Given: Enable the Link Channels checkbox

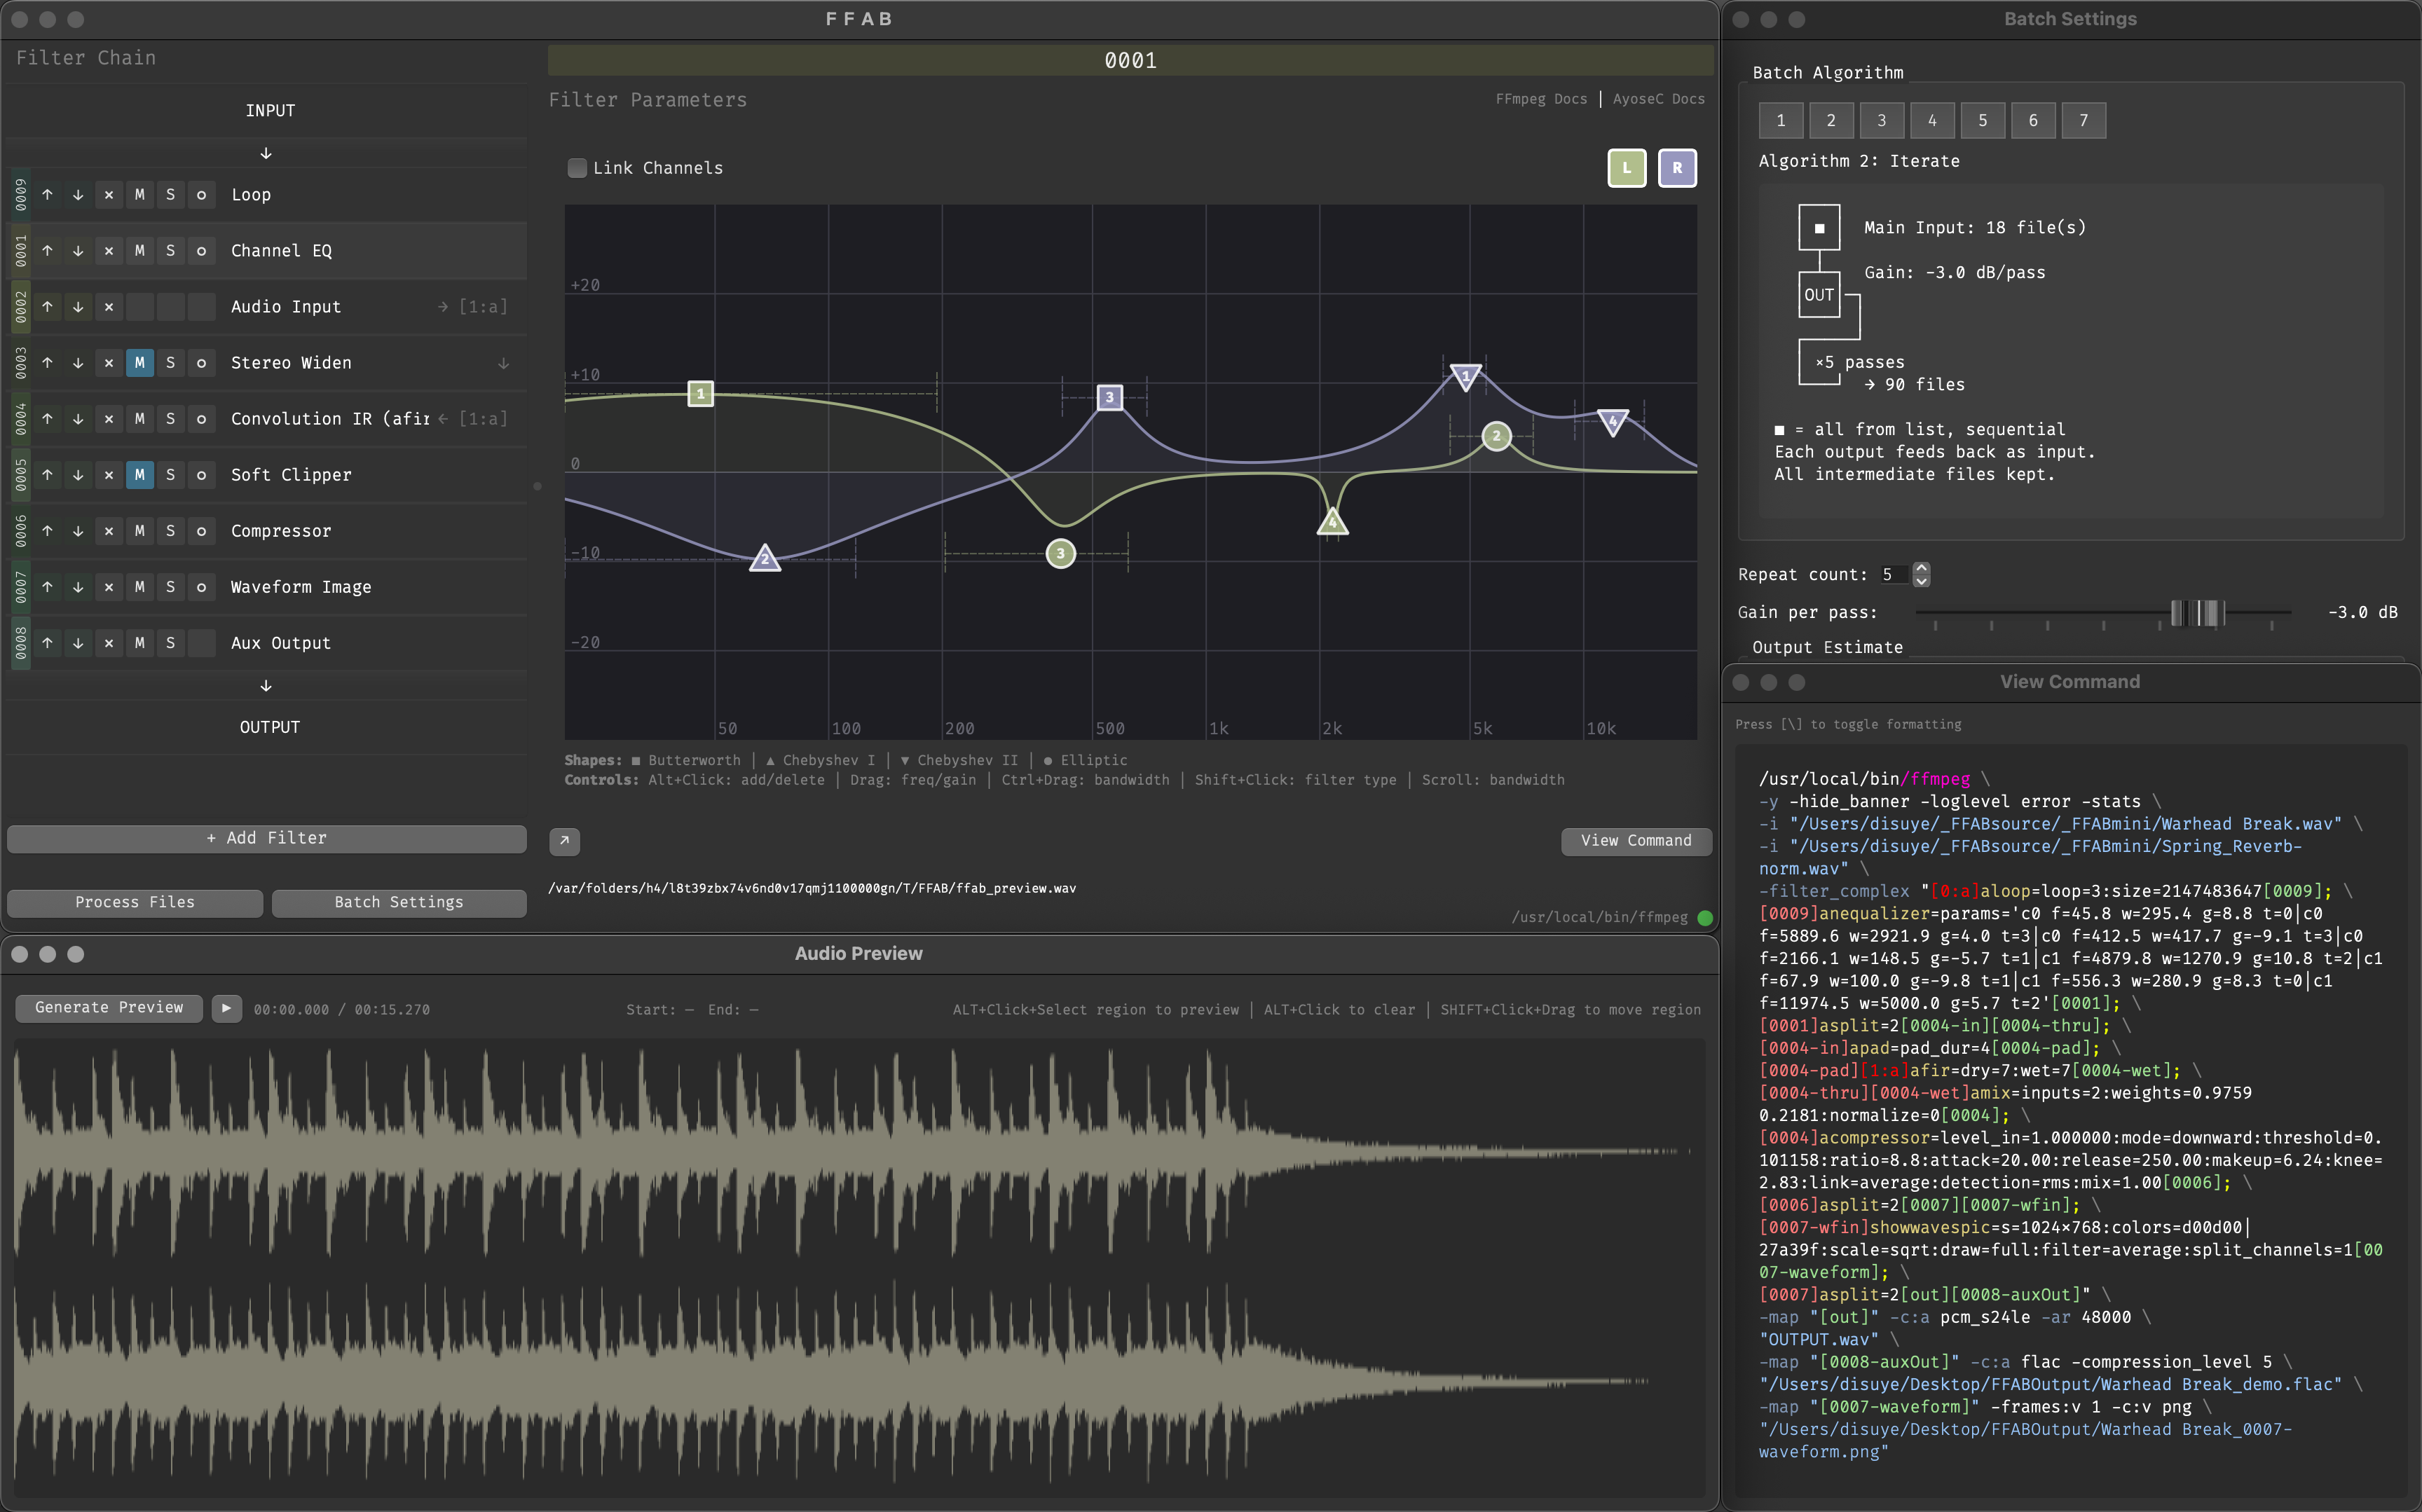Looking at the screenshot, I should [577, 168].
